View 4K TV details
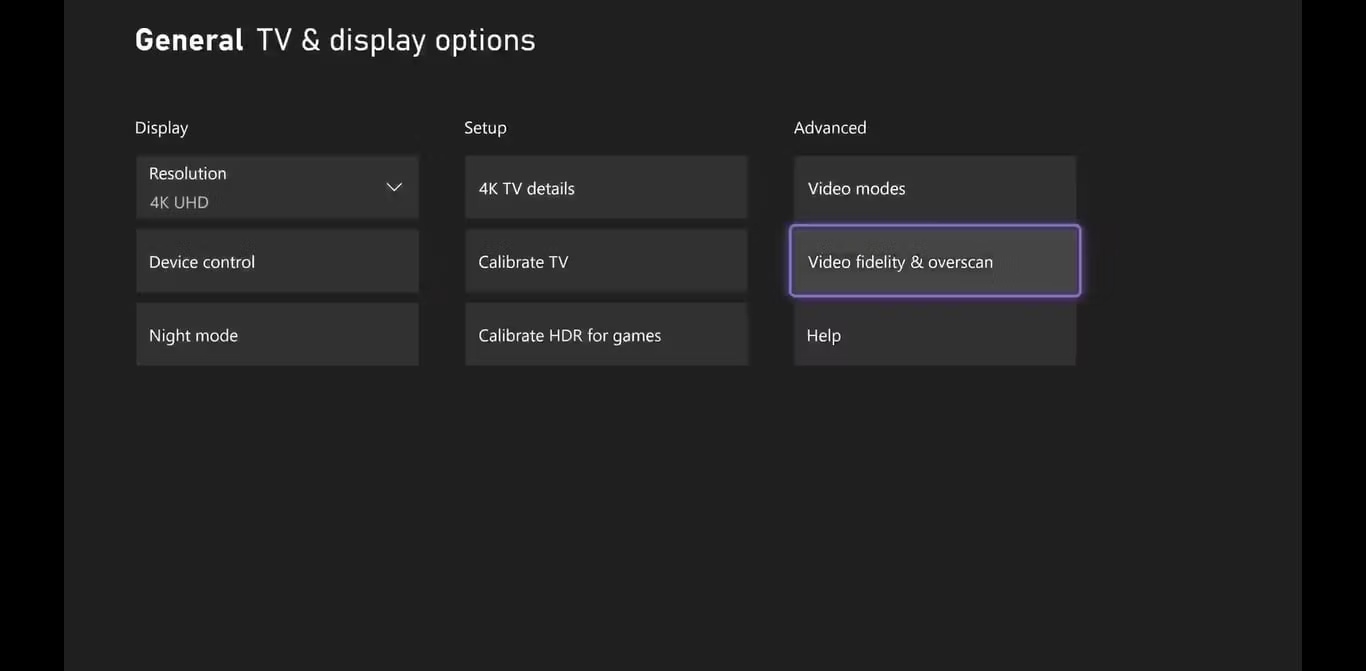The image size is (1366, 671). pyautogui.click(x=606, y=188)
